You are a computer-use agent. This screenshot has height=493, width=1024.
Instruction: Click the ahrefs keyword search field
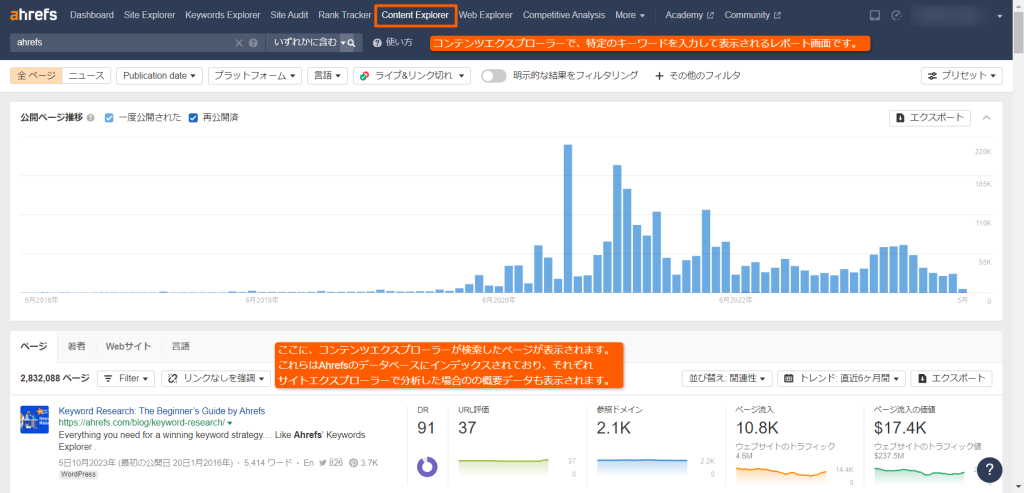[120, 43]
